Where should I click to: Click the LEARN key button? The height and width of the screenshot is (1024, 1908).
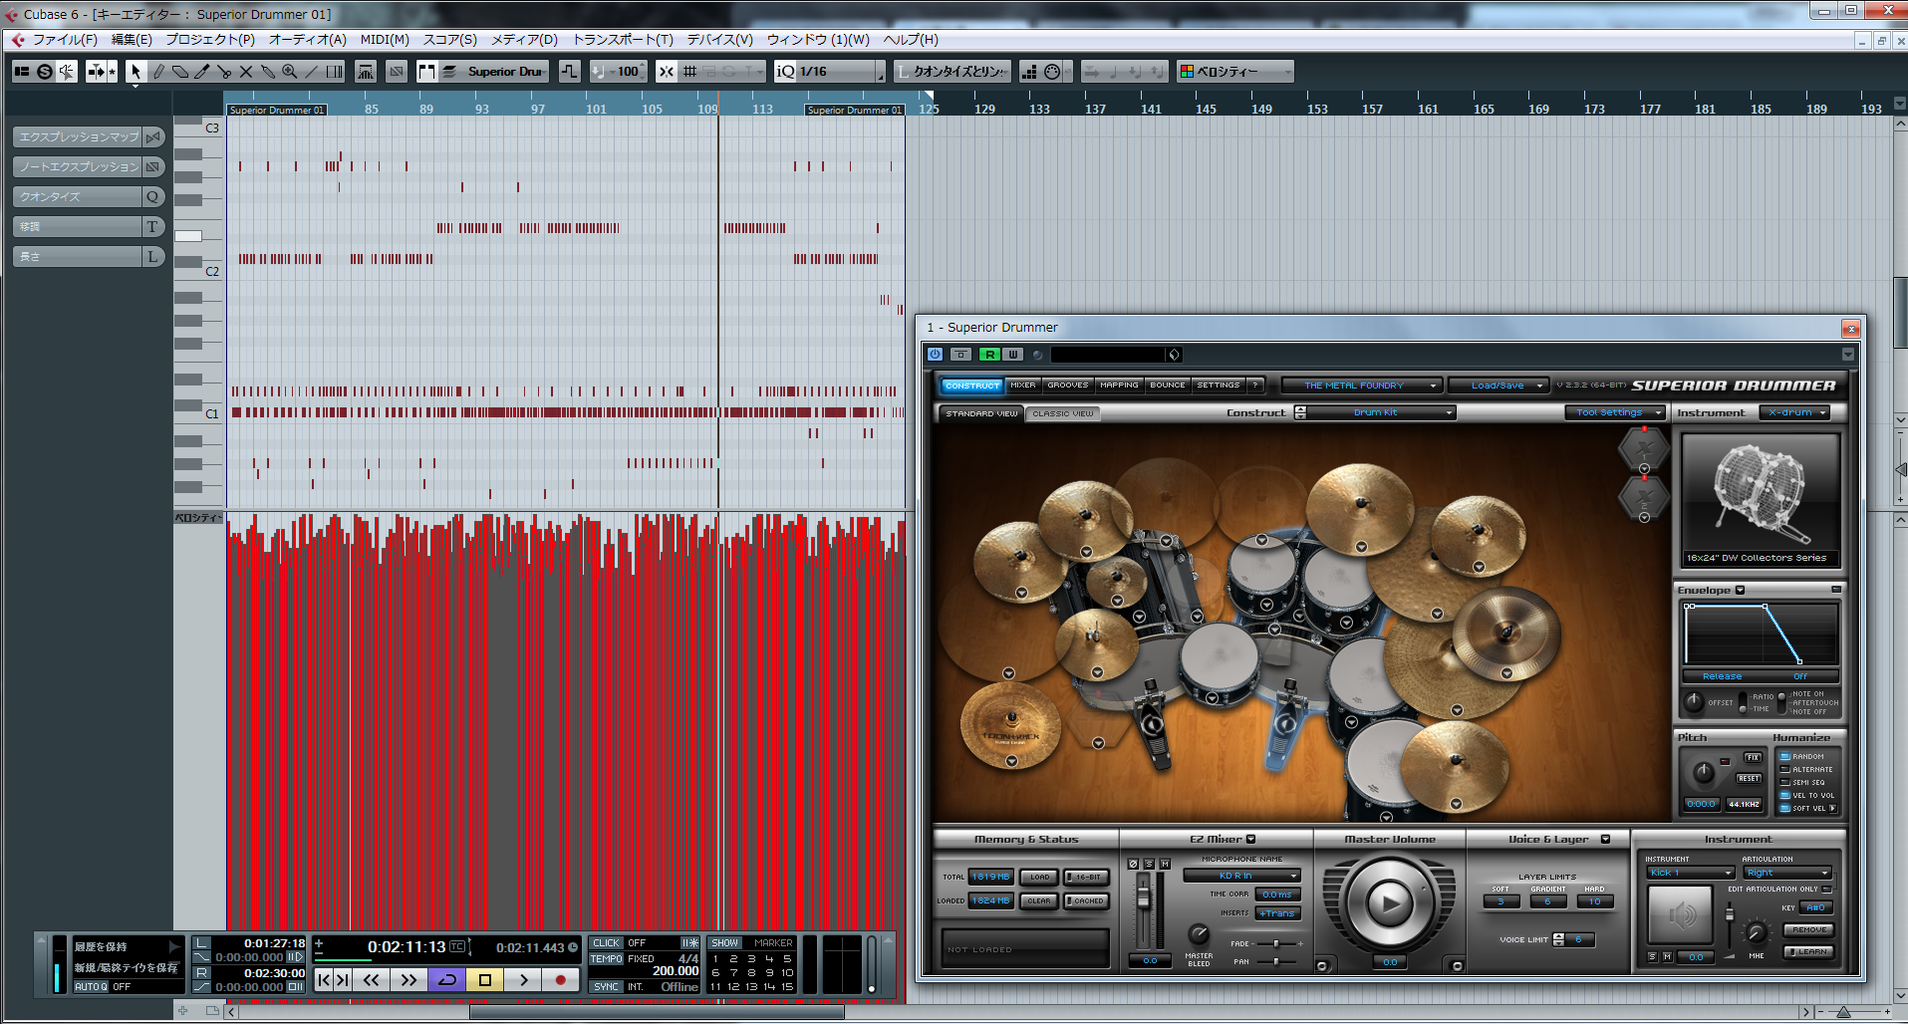pos(1809,952)
